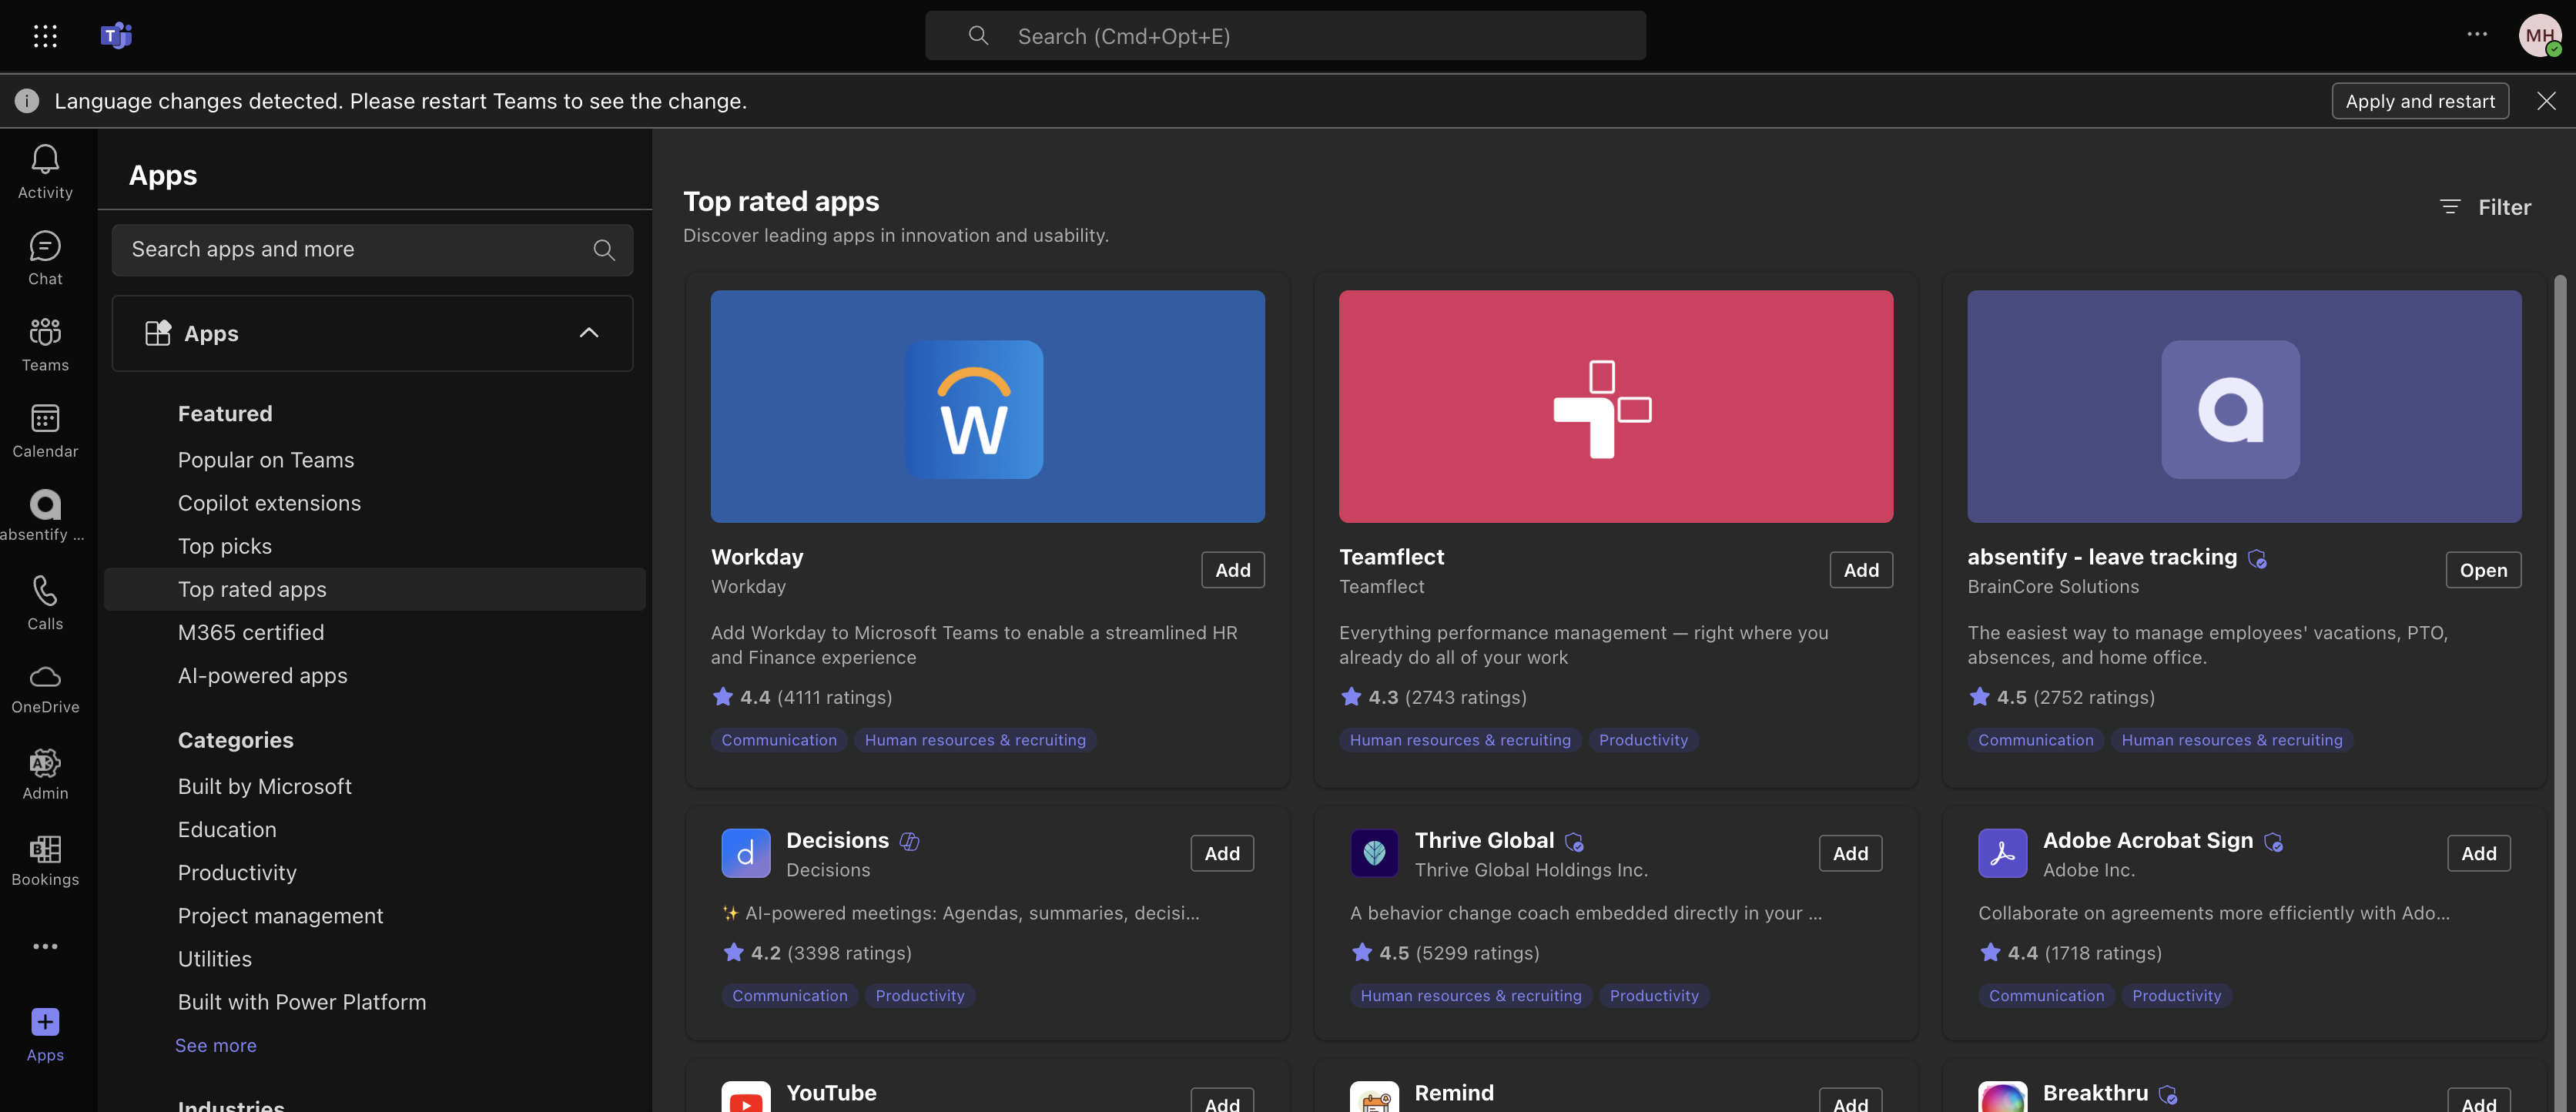Click the YouTube app icon
Screen dimensions: 2576x1112
[746, 1097]
